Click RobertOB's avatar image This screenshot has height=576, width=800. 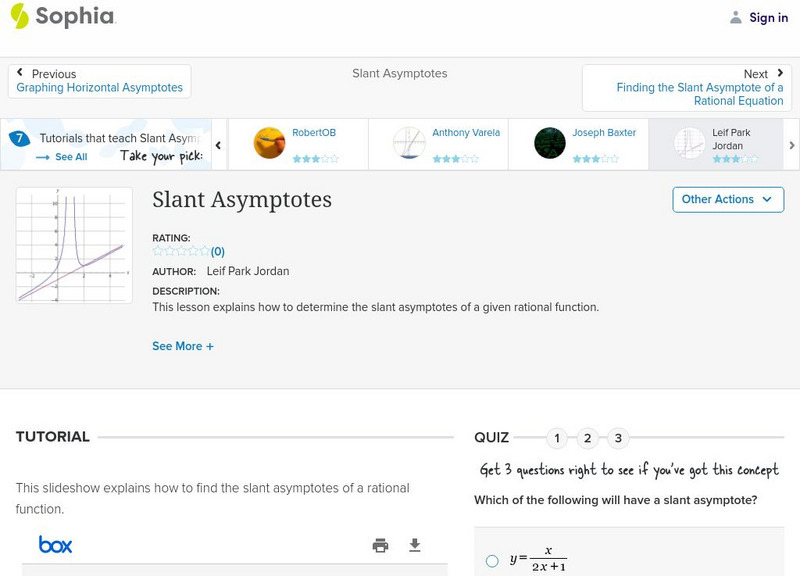(269, 143)
